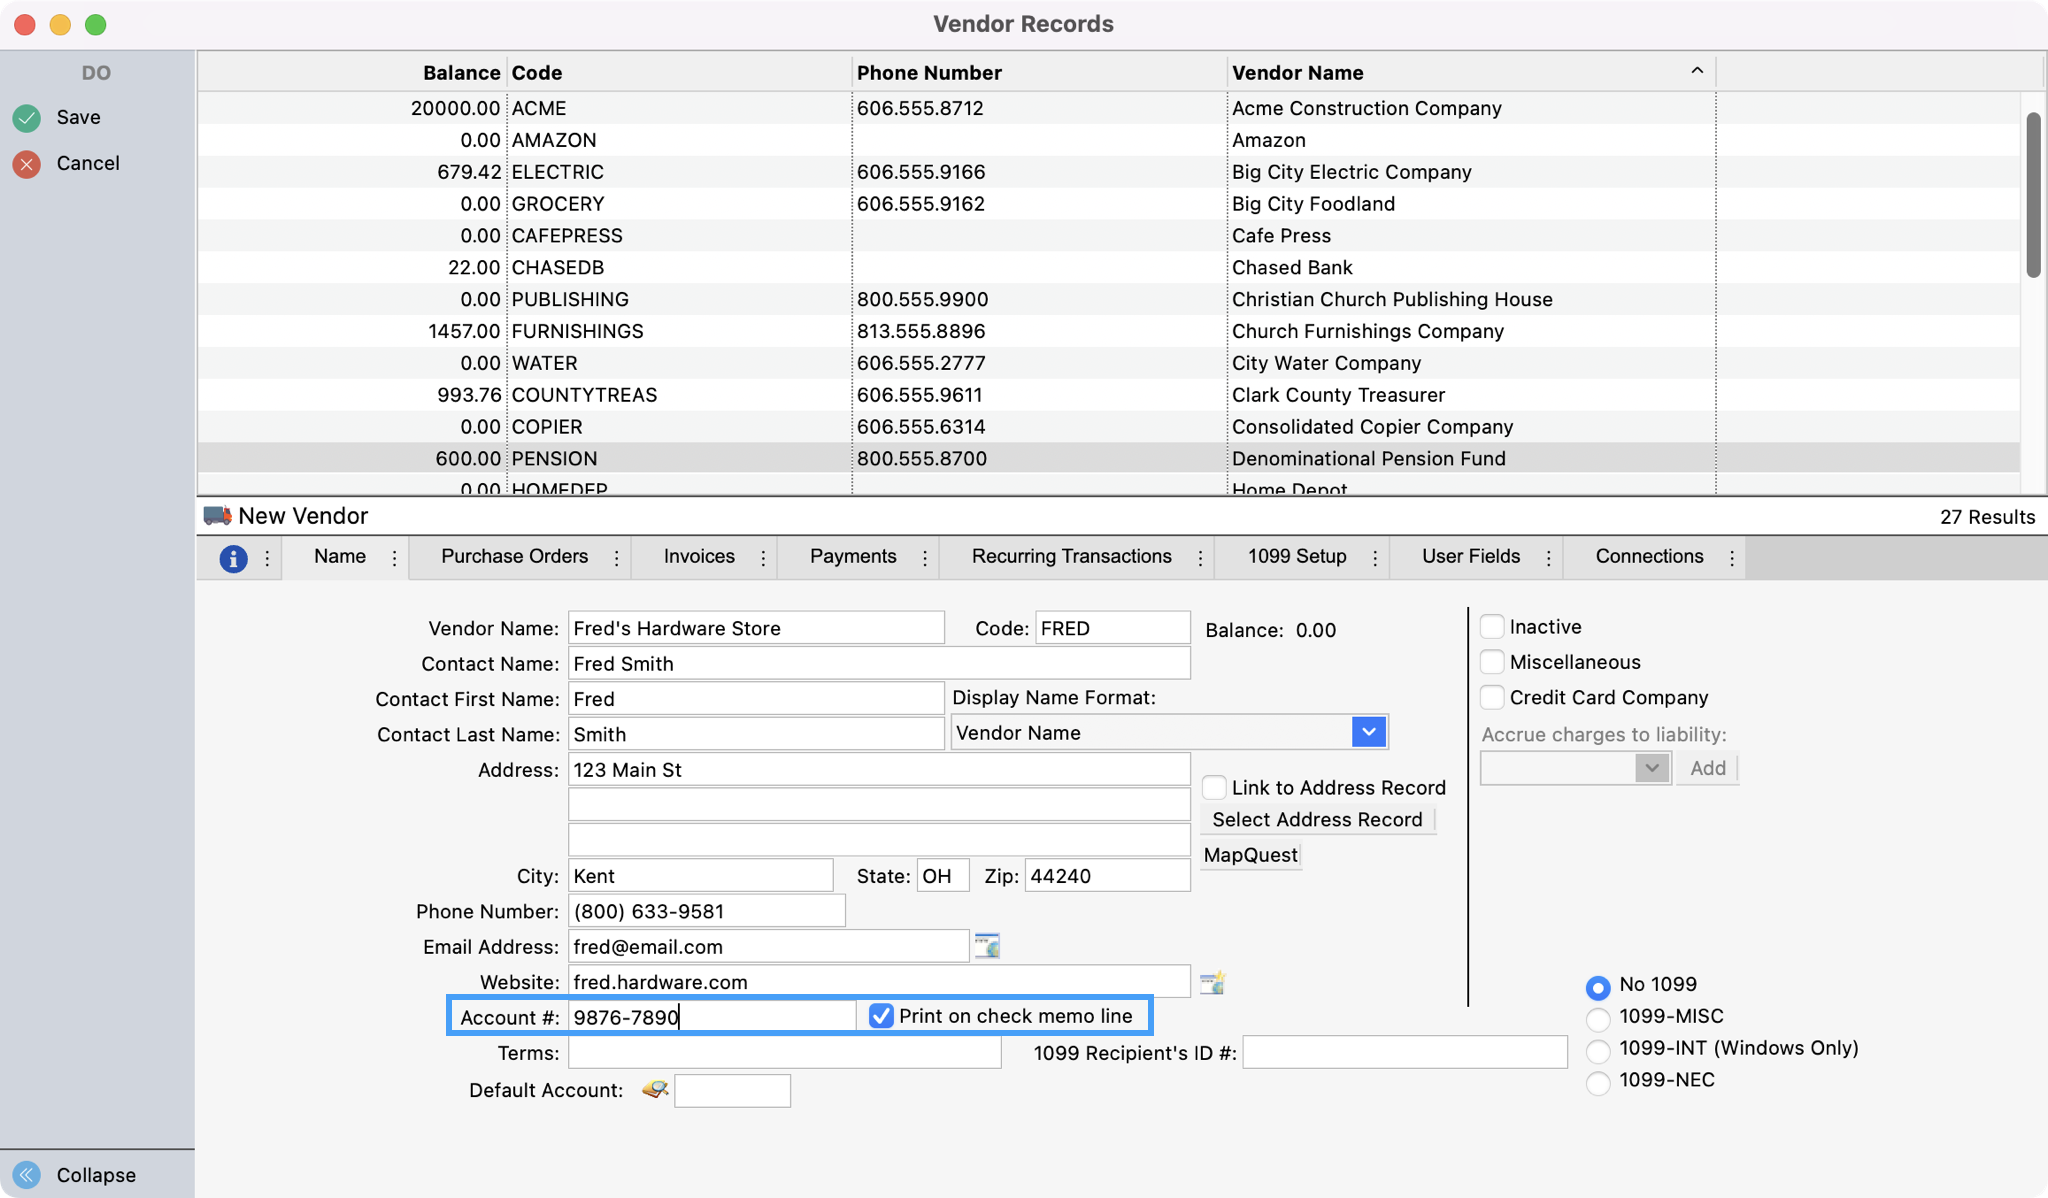Screen dimensions: 2048x1198
Task: Switch to the Purchase Orders tab
Action: (x=514, y=557)
